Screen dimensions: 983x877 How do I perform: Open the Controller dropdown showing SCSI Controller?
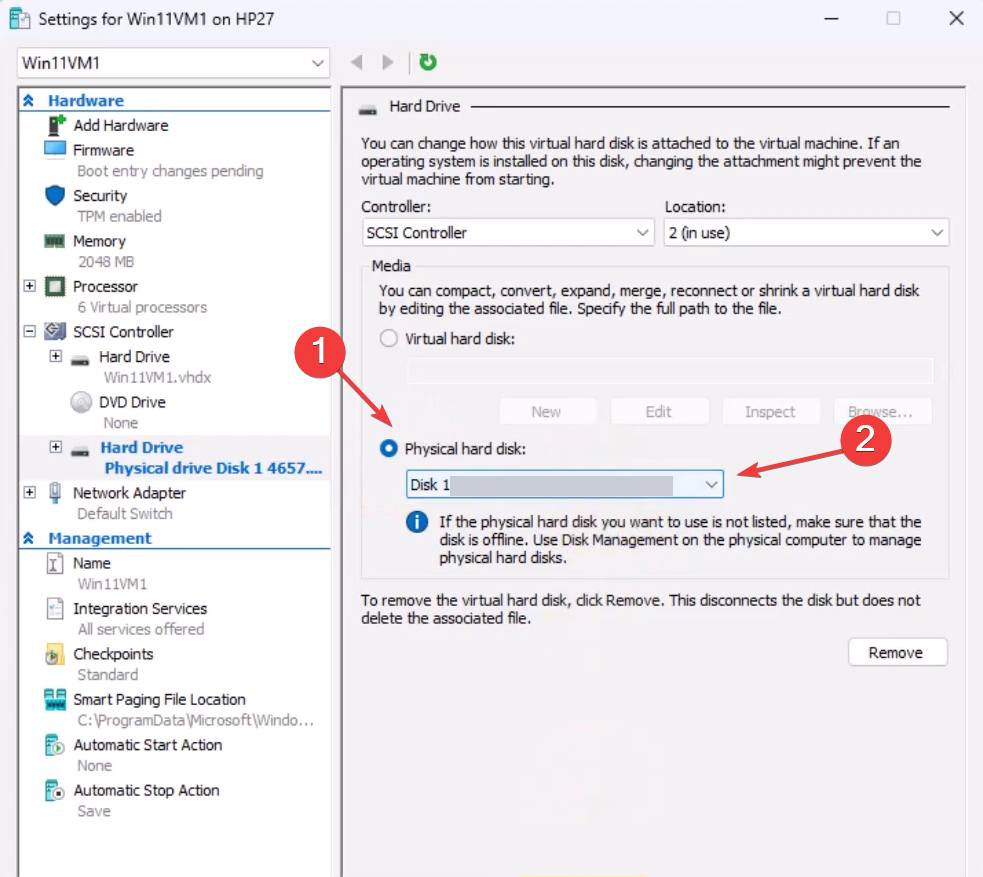point(508,233)
